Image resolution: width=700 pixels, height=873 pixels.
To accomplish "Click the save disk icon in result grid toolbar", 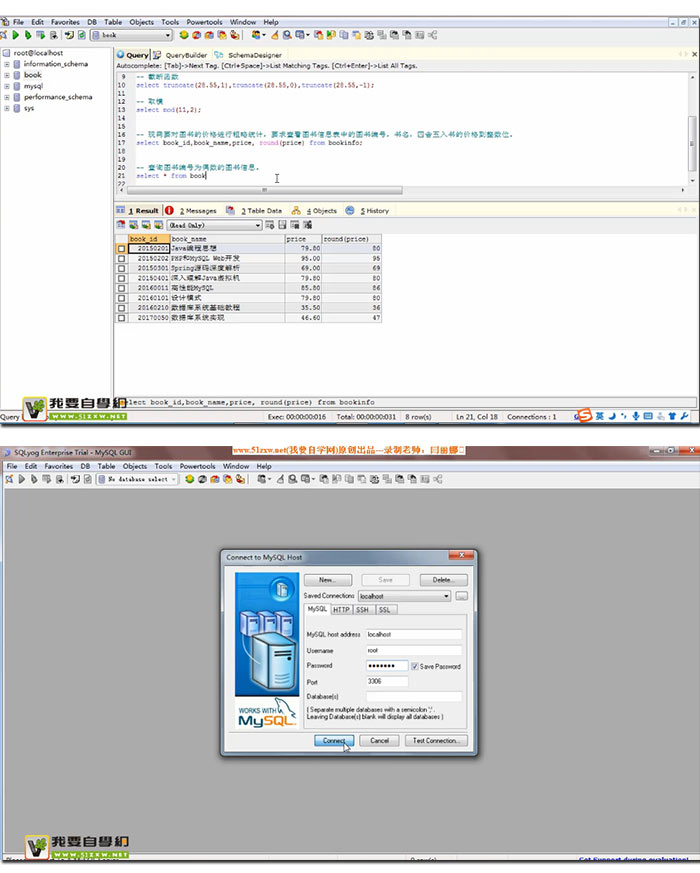I will tap(282, 225).
